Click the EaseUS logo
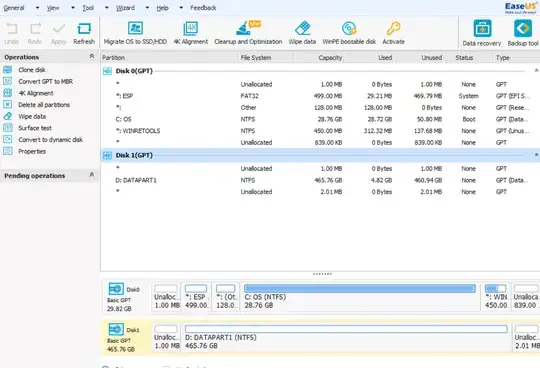 coord(520,8)
